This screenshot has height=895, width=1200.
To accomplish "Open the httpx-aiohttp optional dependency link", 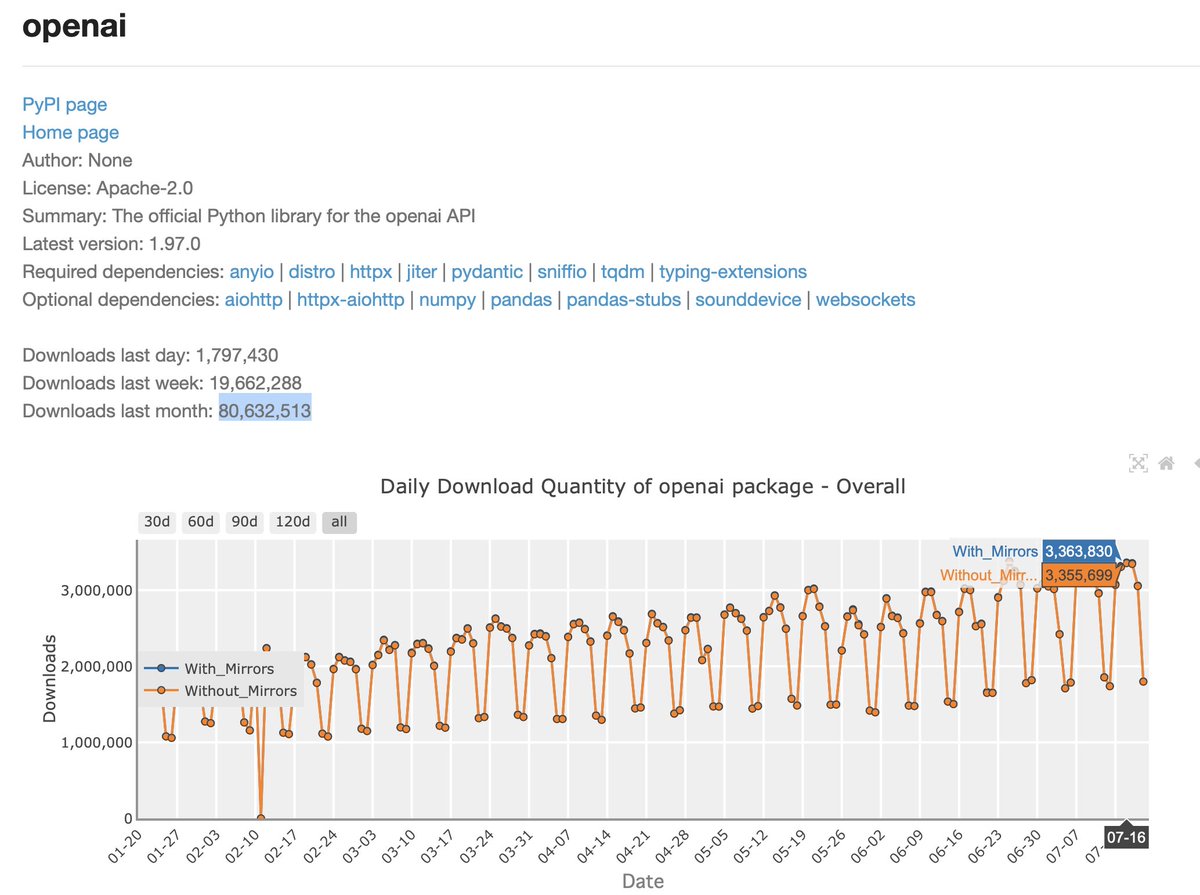I will coord(351,300).
